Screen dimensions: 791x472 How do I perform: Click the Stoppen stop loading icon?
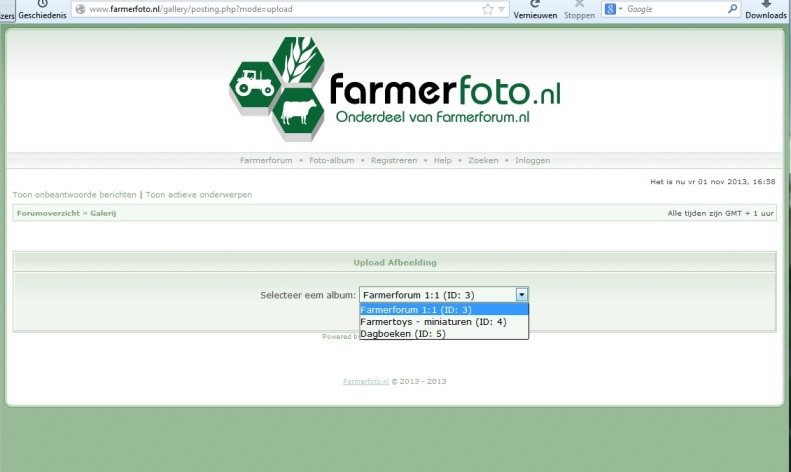pyautogui.click(x=579, y=6)
